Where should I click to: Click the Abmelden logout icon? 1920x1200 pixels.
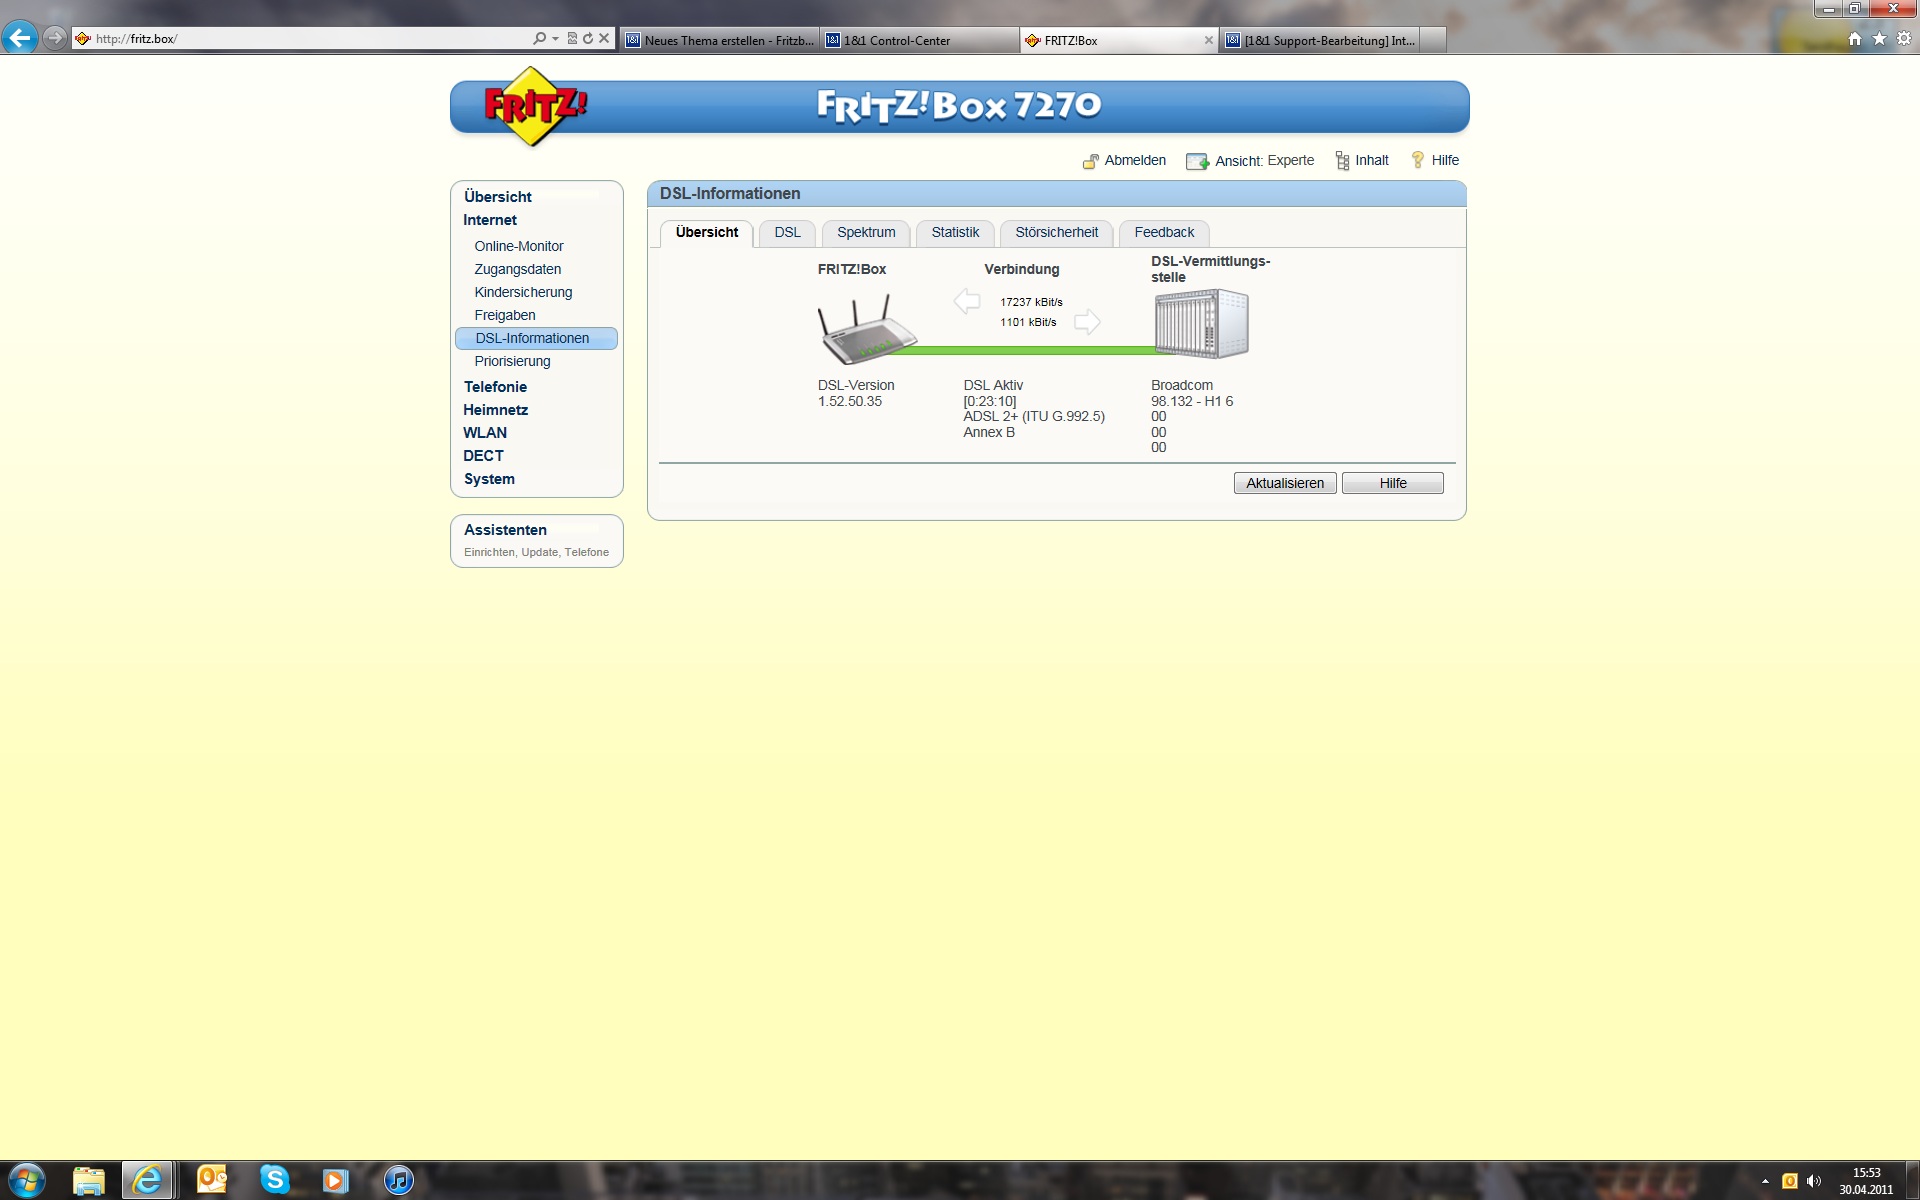click(x=1090, y=161)
